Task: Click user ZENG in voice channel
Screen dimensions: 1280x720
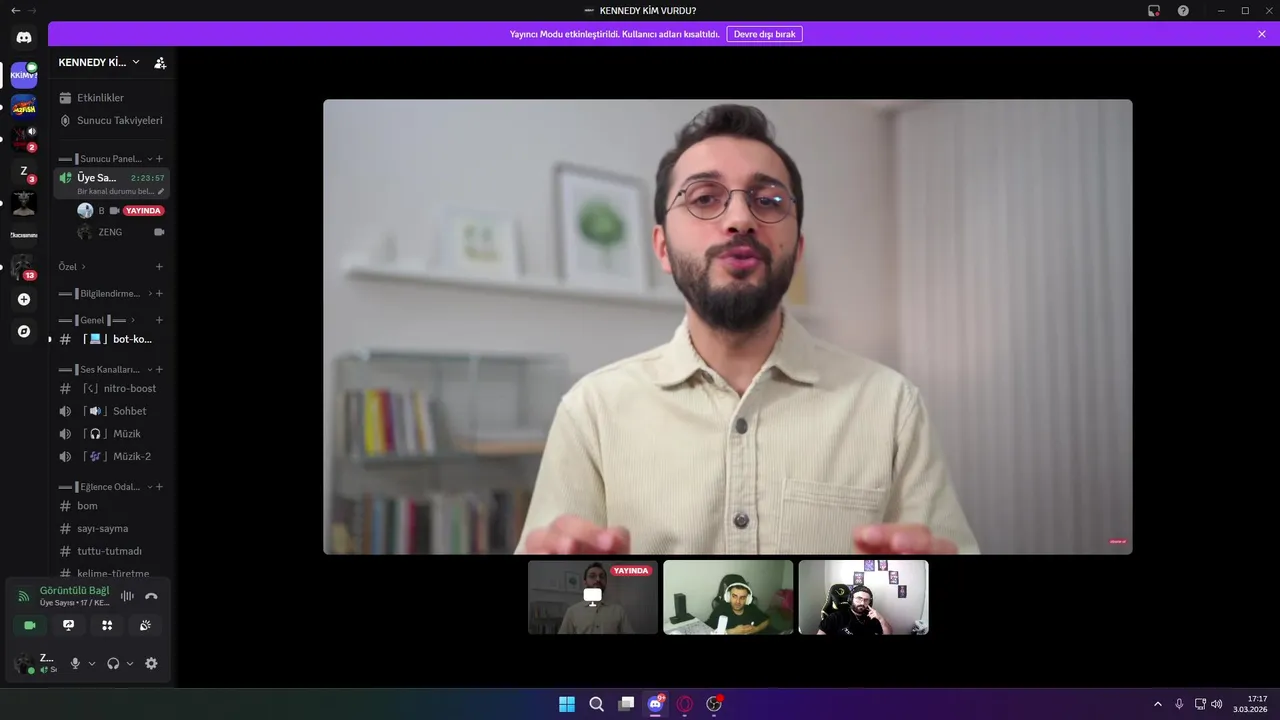Action: click(120, 232)
